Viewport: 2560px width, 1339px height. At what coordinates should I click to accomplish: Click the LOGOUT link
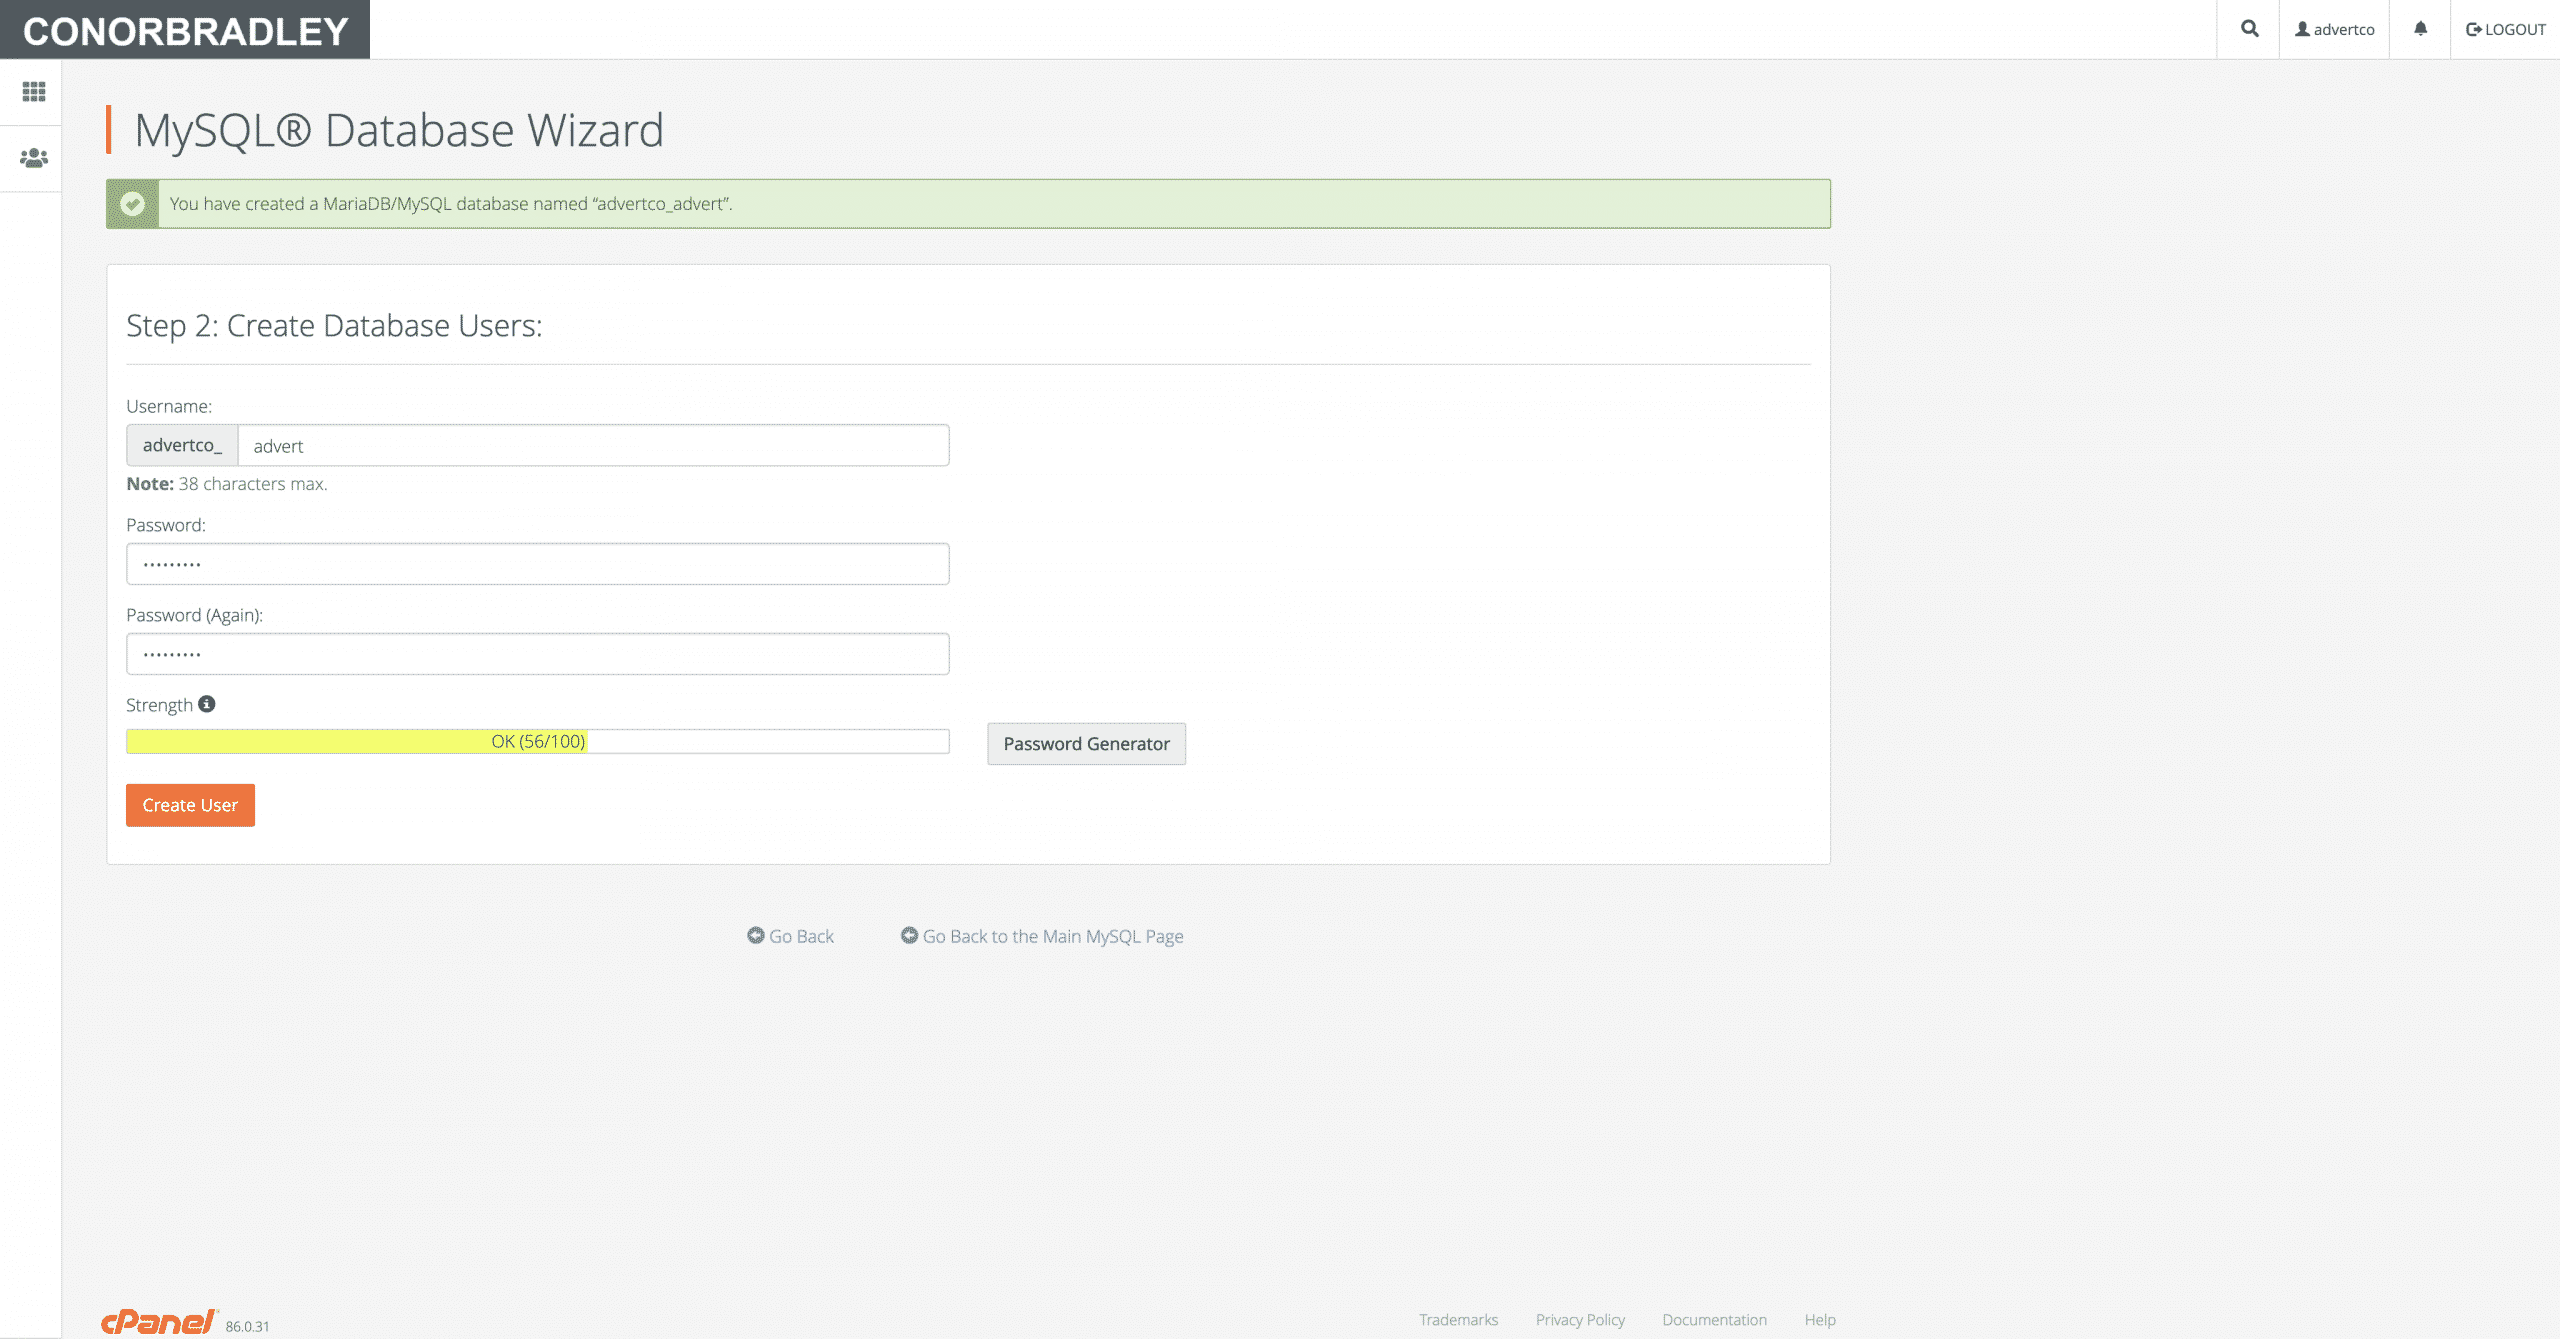coord(2506,29)
